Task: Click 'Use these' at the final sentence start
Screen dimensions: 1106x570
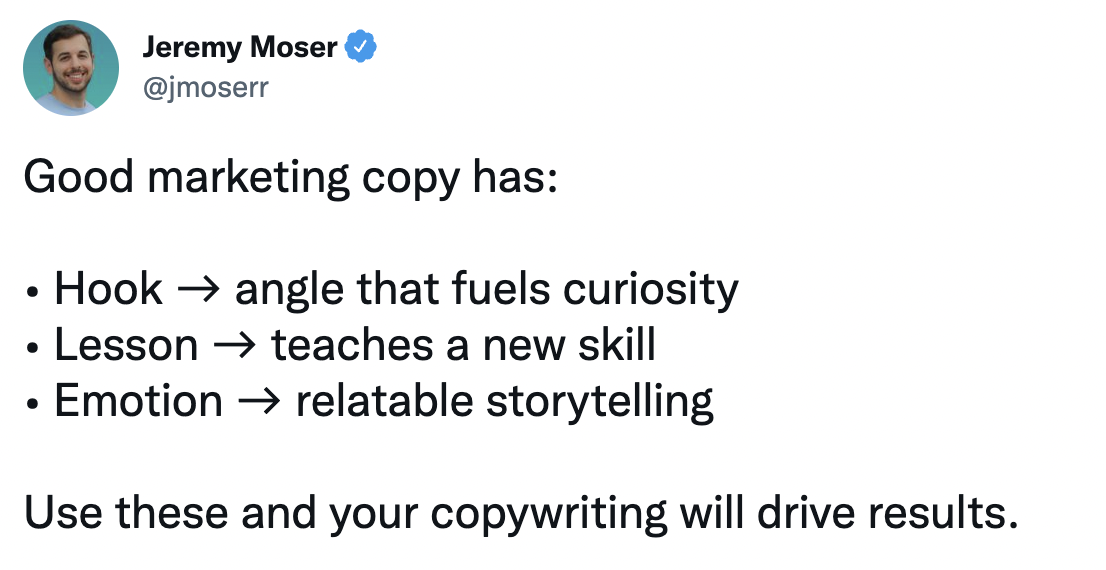Action: tap(109, 514)
